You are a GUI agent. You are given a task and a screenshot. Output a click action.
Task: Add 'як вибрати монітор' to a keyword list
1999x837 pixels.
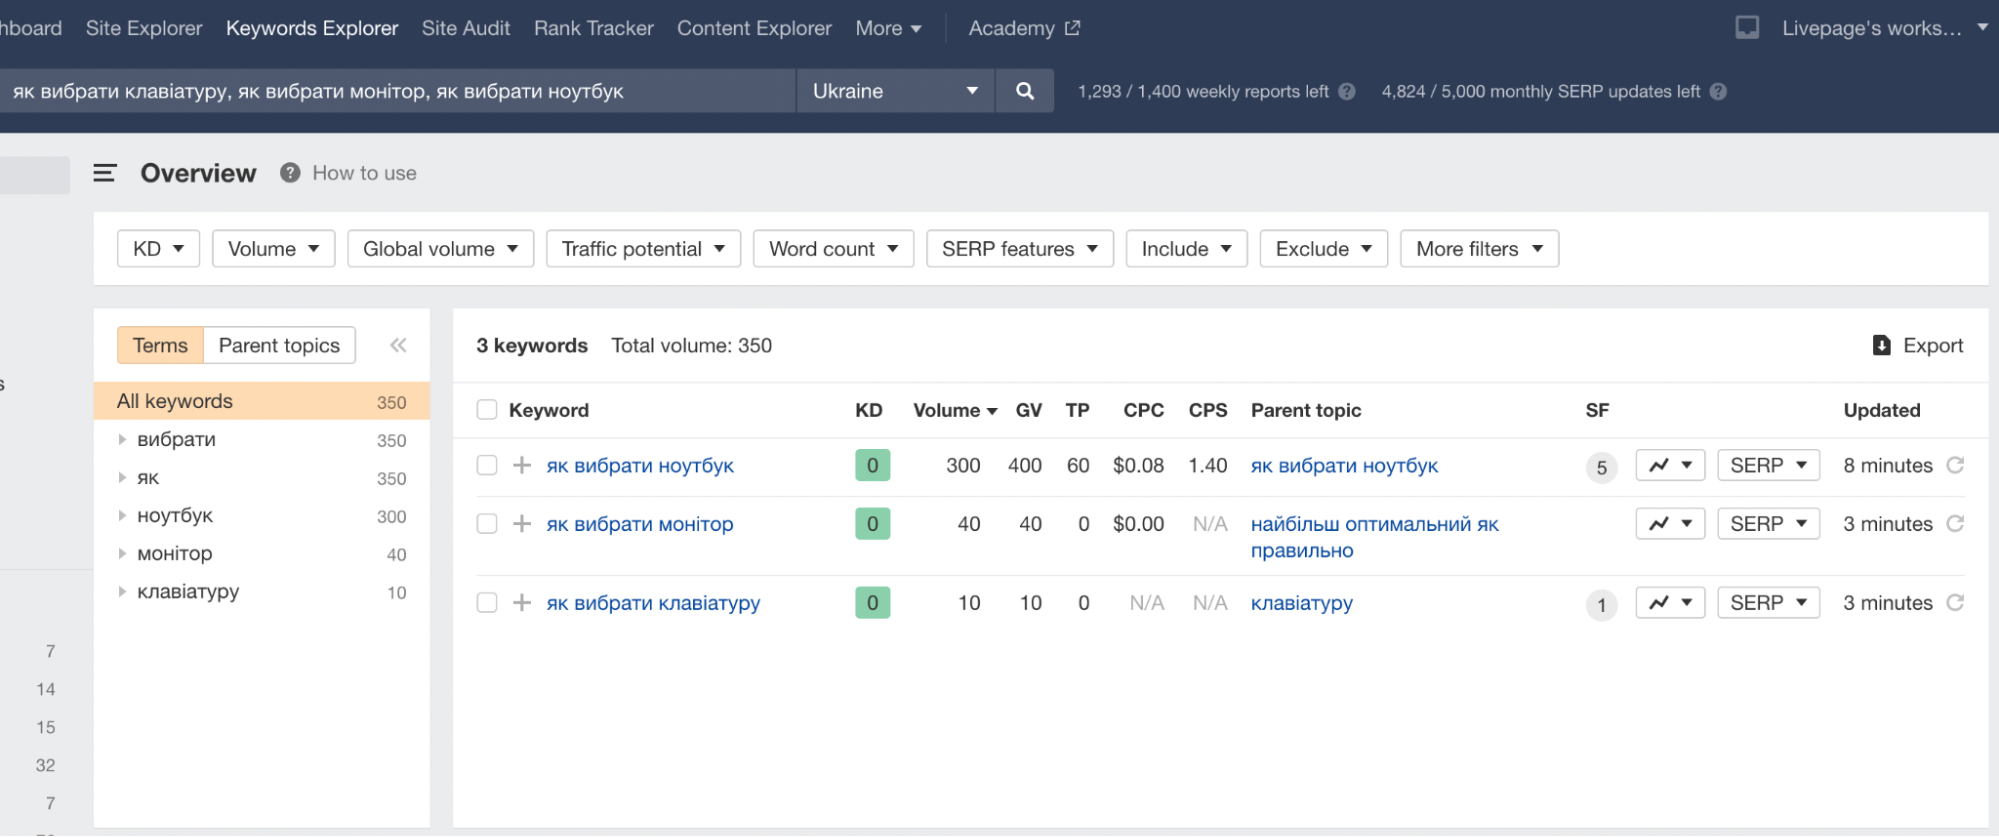522,524
